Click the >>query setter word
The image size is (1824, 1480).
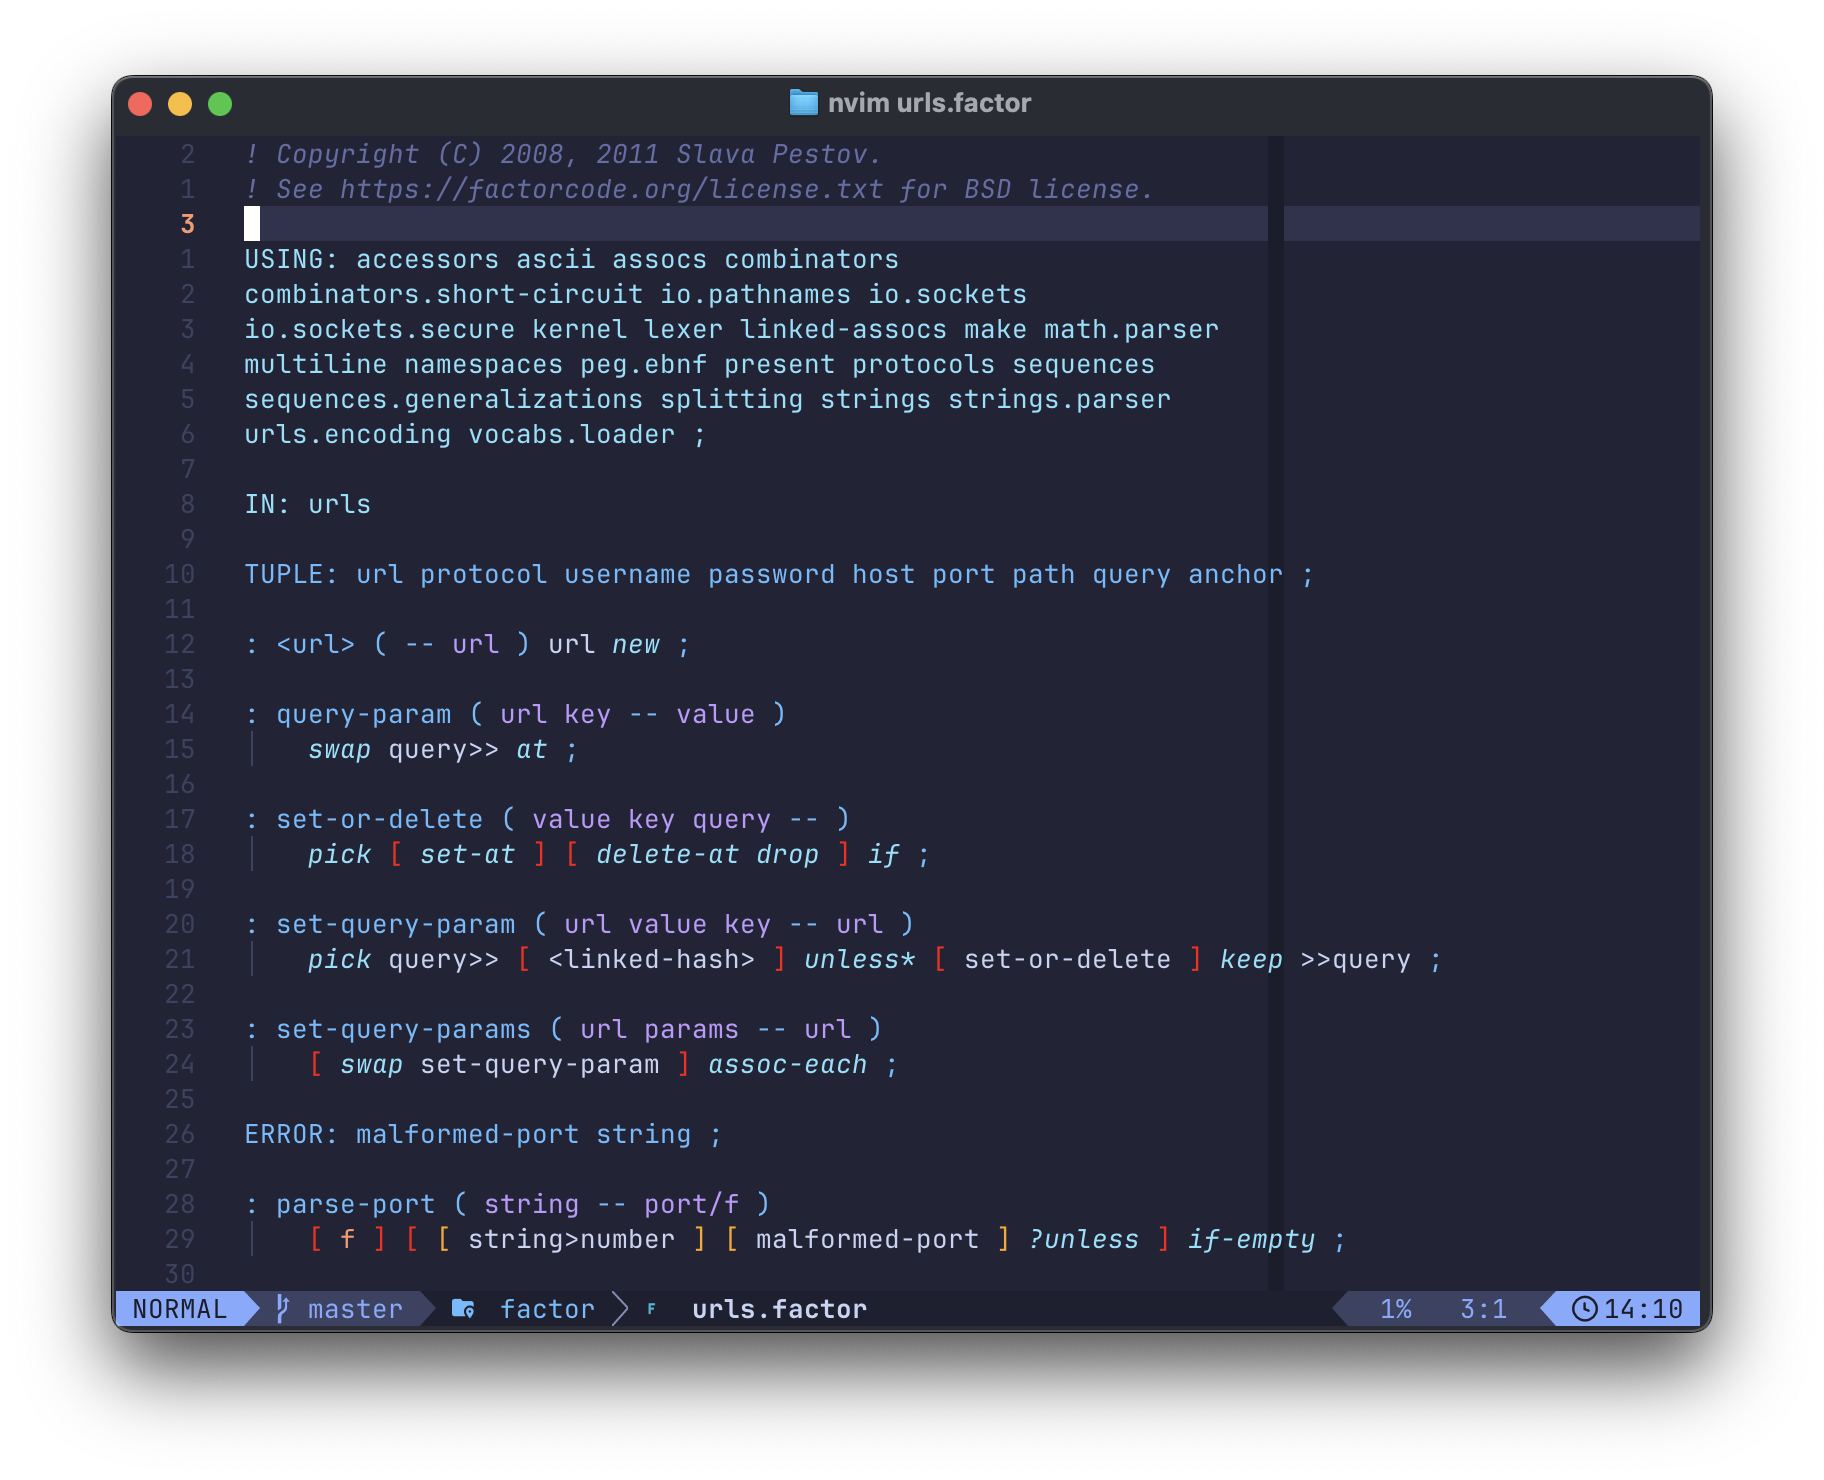tap(1356, 959)
